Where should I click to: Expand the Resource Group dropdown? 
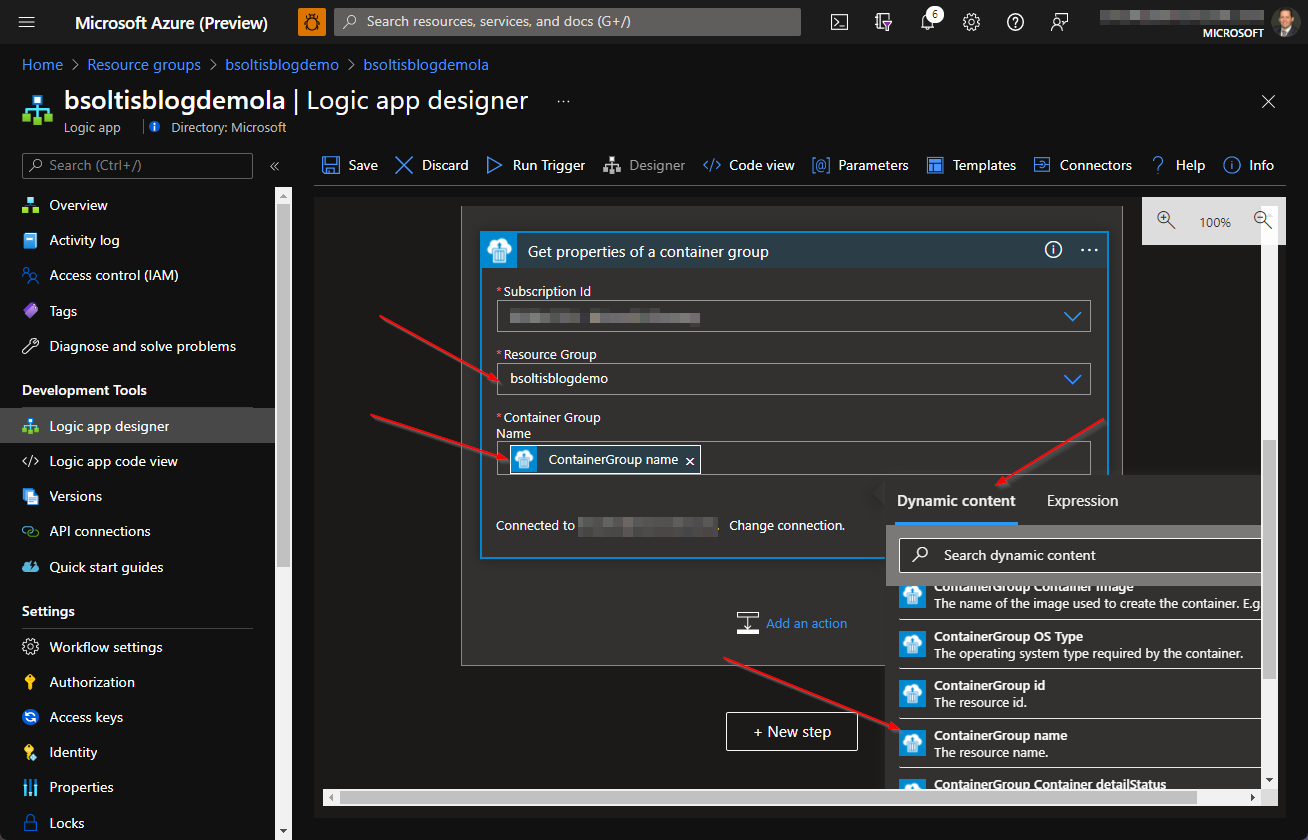1072,379
